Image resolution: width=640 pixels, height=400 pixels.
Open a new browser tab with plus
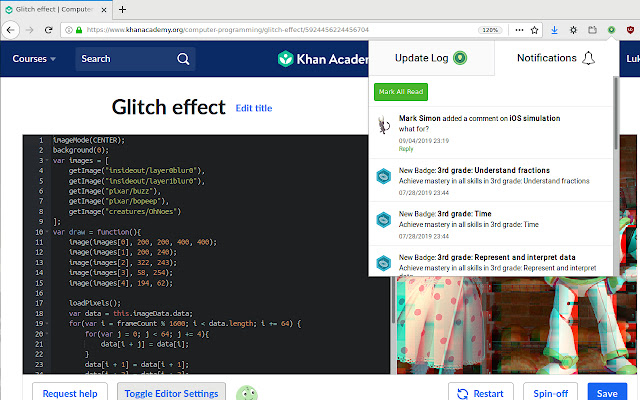pyautogui.click(x=122, y=9)
